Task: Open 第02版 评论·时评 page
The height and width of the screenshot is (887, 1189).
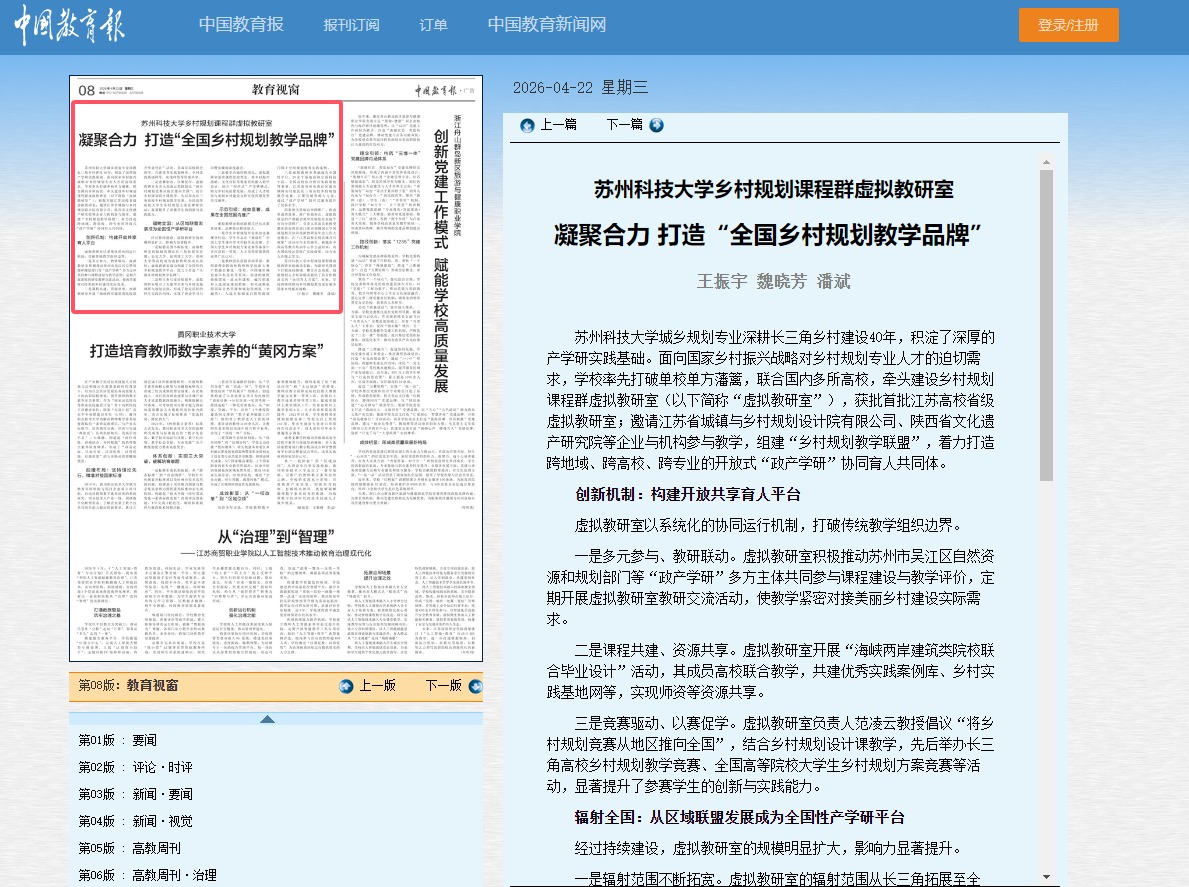Action: tap(136, 767)
